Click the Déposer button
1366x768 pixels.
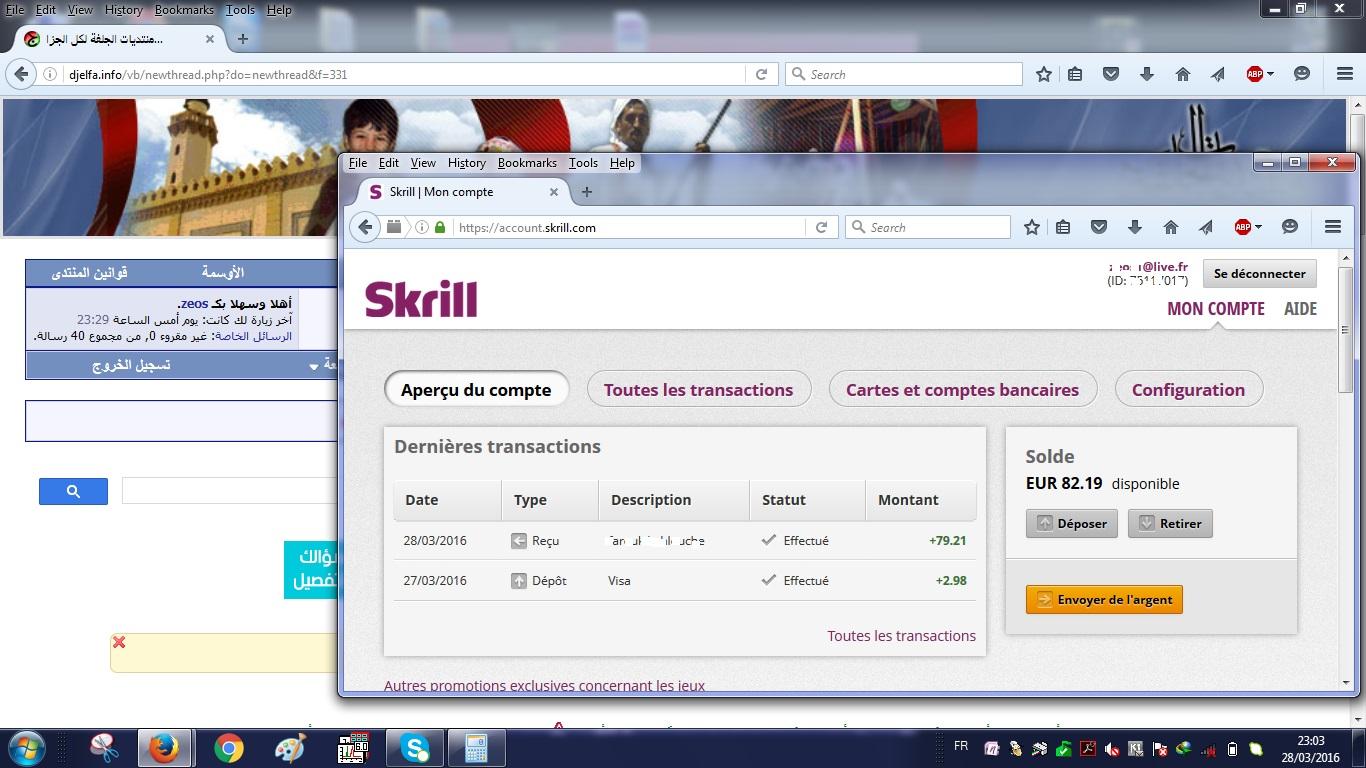tap(1072, 523)
